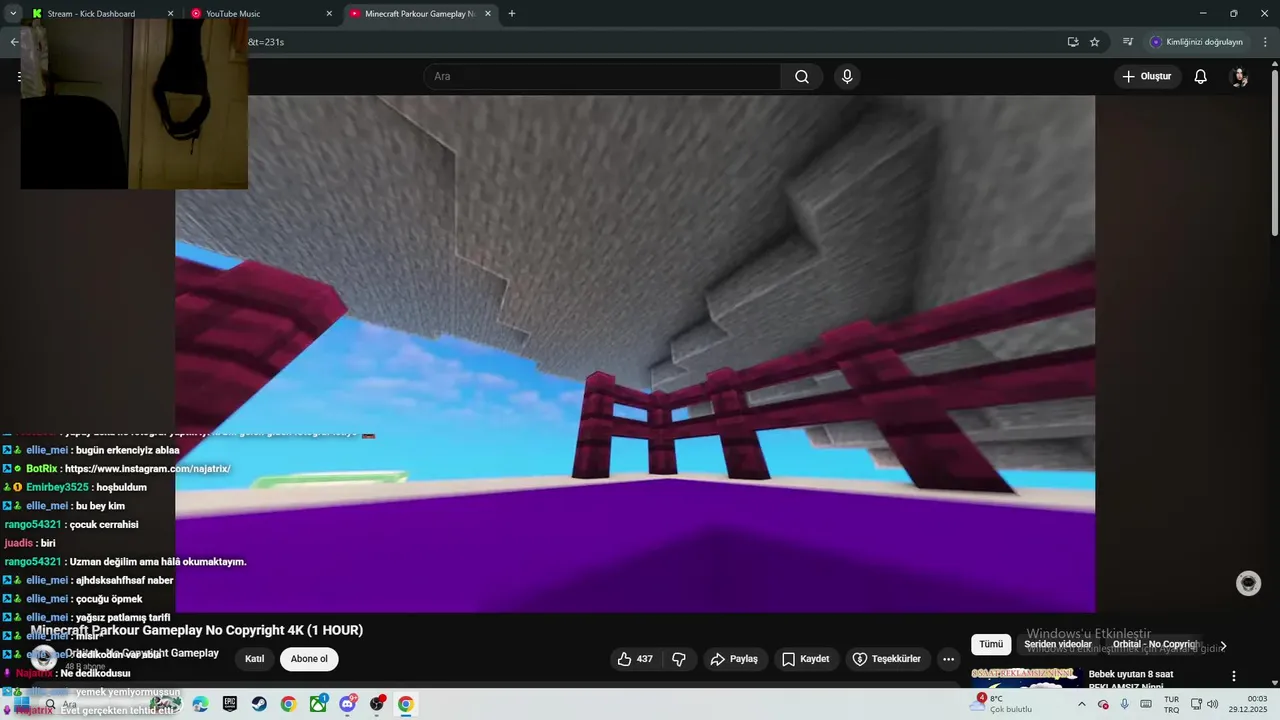This screenshot has width=1280, height=720.
Task: Open Discord from the taskbar
Action: [347, 704]
